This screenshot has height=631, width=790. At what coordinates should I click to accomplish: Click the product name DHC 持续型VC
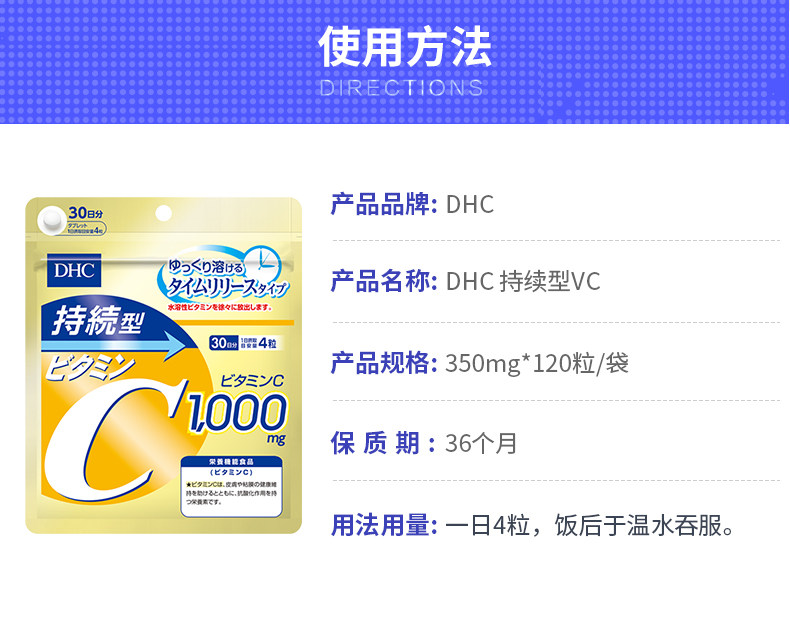pos(523,281)
